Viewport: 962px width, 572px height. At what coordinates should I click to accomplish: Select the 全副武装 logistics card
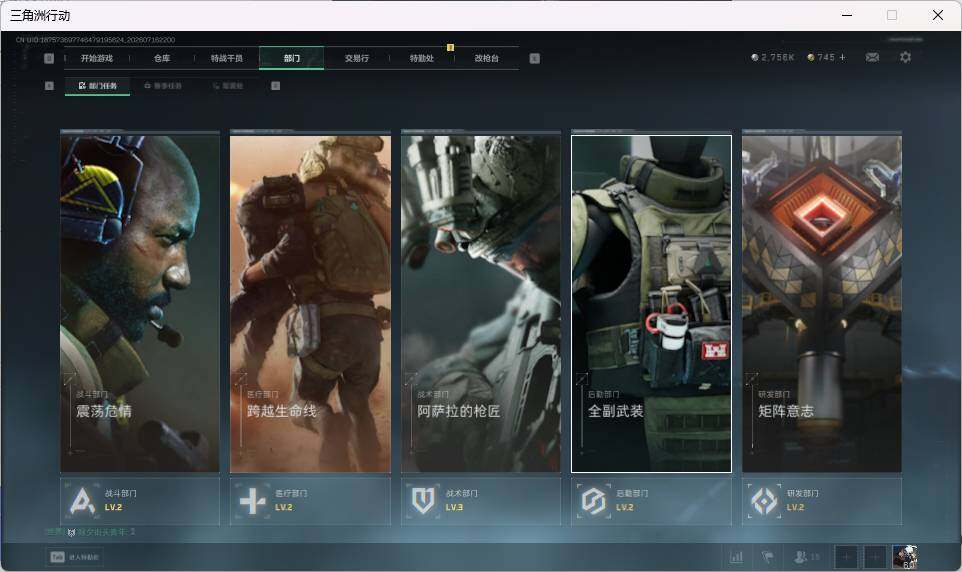pos(652,303)
